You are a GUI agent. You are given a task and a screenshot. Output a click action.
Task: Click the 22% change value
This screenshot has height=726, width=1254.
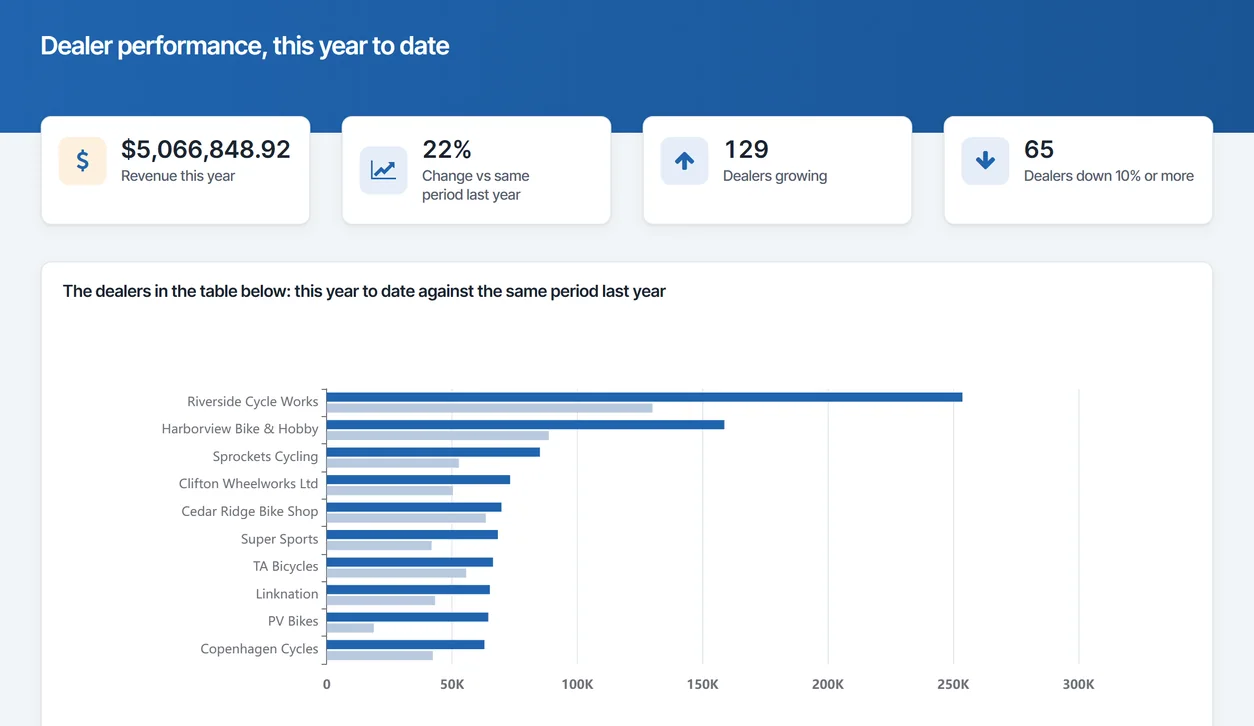tap(447, 149)
